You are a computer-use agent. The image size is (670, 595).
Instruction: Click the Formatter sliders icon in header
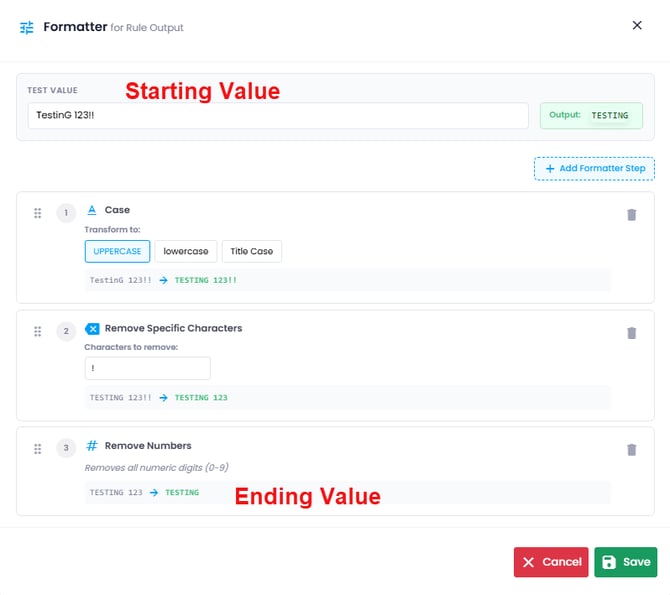[x=27, y=27]
